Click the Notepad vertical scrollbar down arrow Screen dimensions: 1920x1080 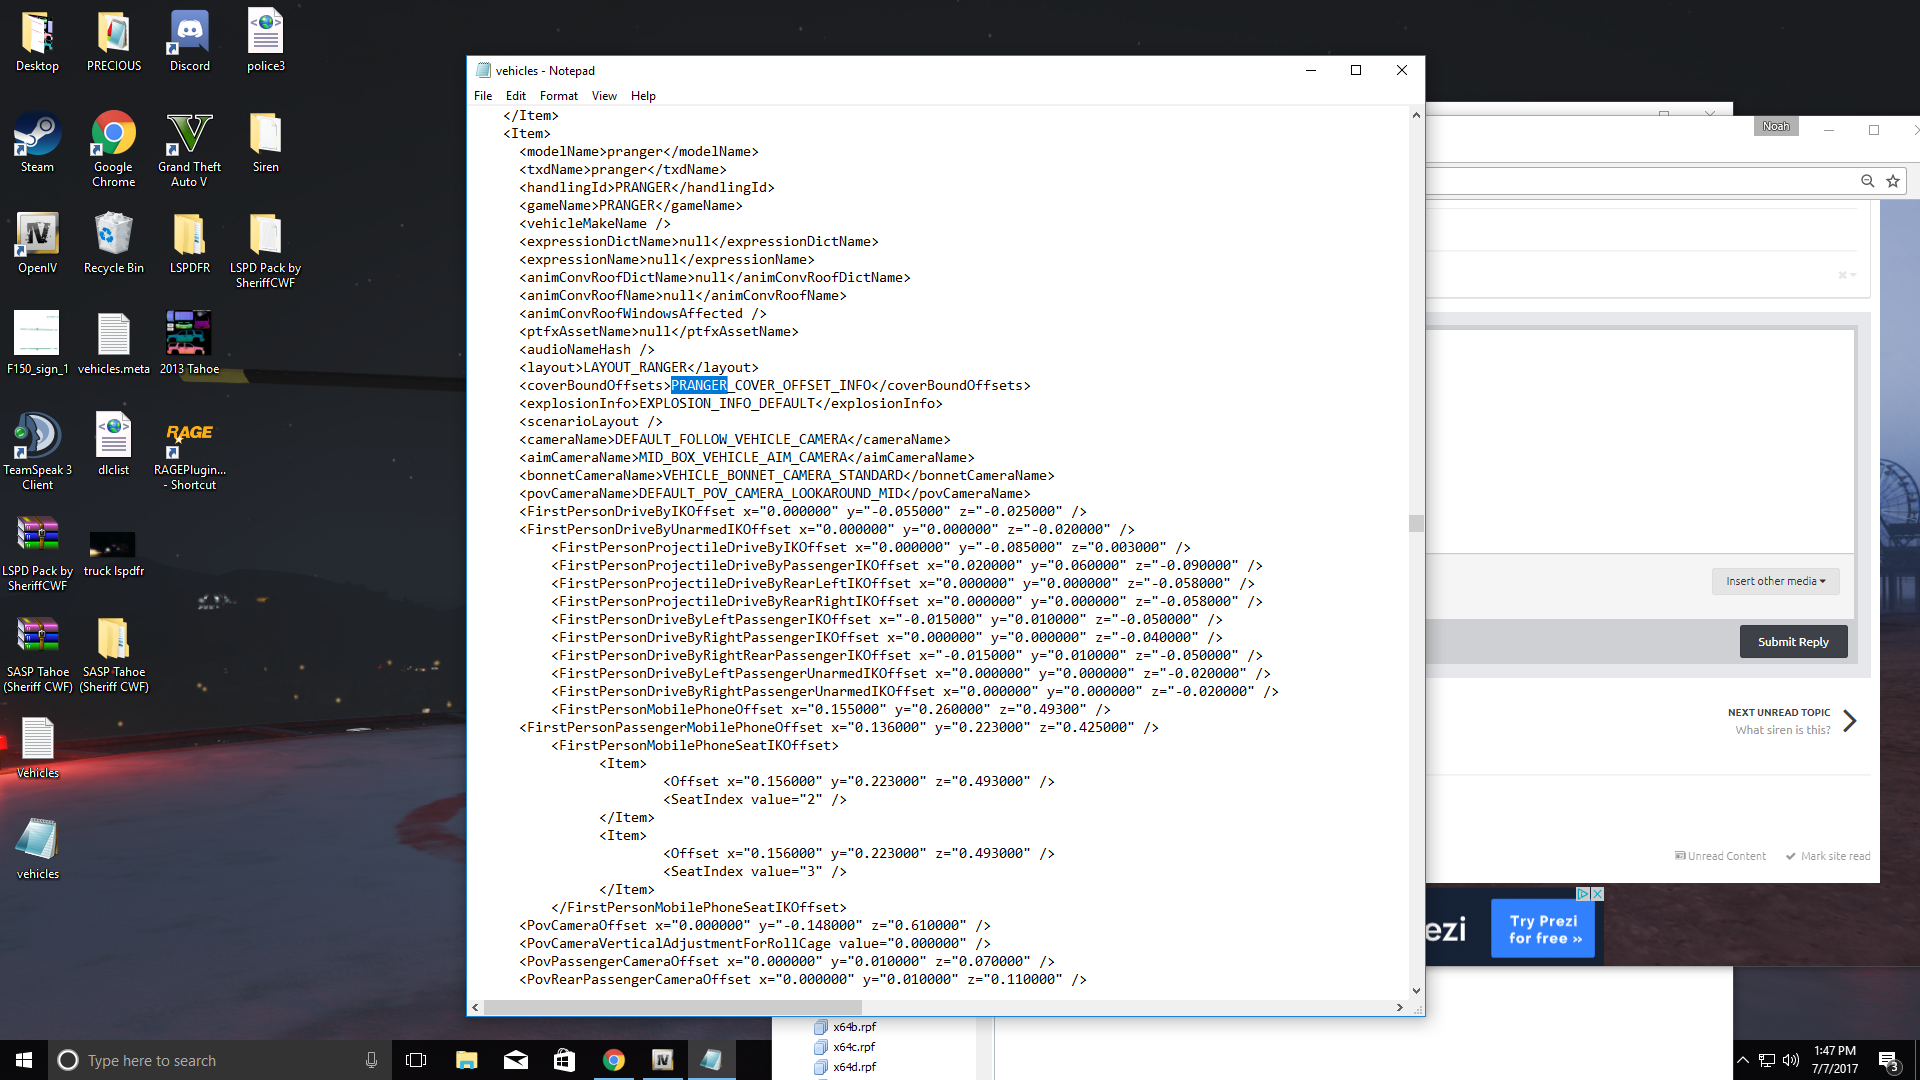[1416, 991]
